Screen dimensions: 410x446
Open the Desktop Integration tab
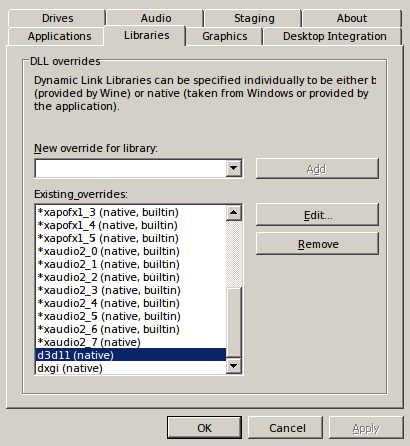click(x=334, y=36)
